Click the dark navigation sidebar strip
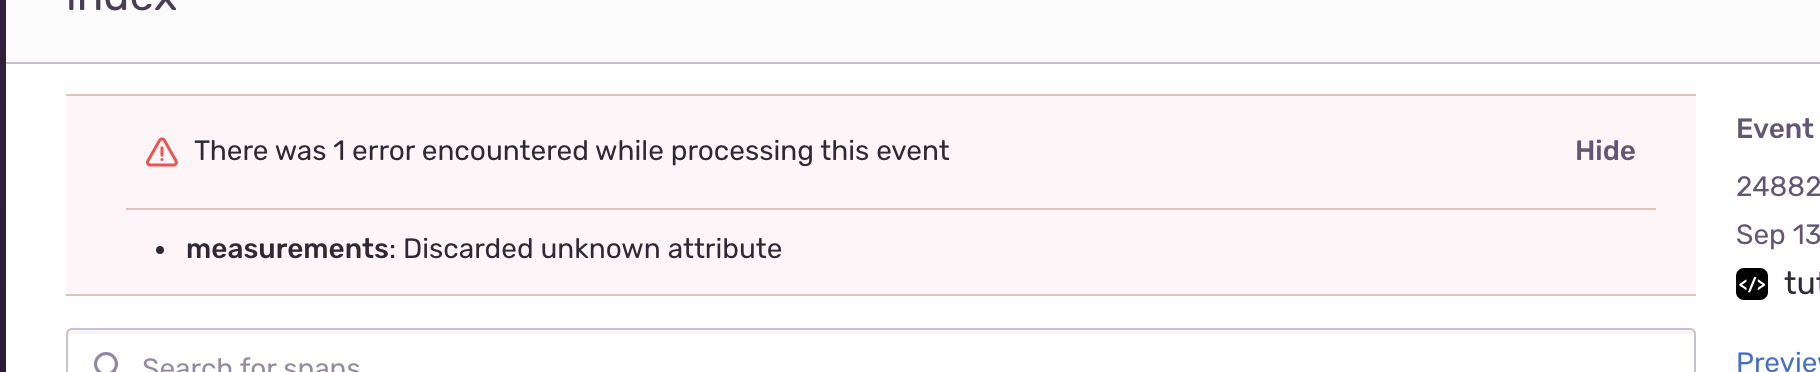Screen dimensions: 1820x372 tap(3, 186)
